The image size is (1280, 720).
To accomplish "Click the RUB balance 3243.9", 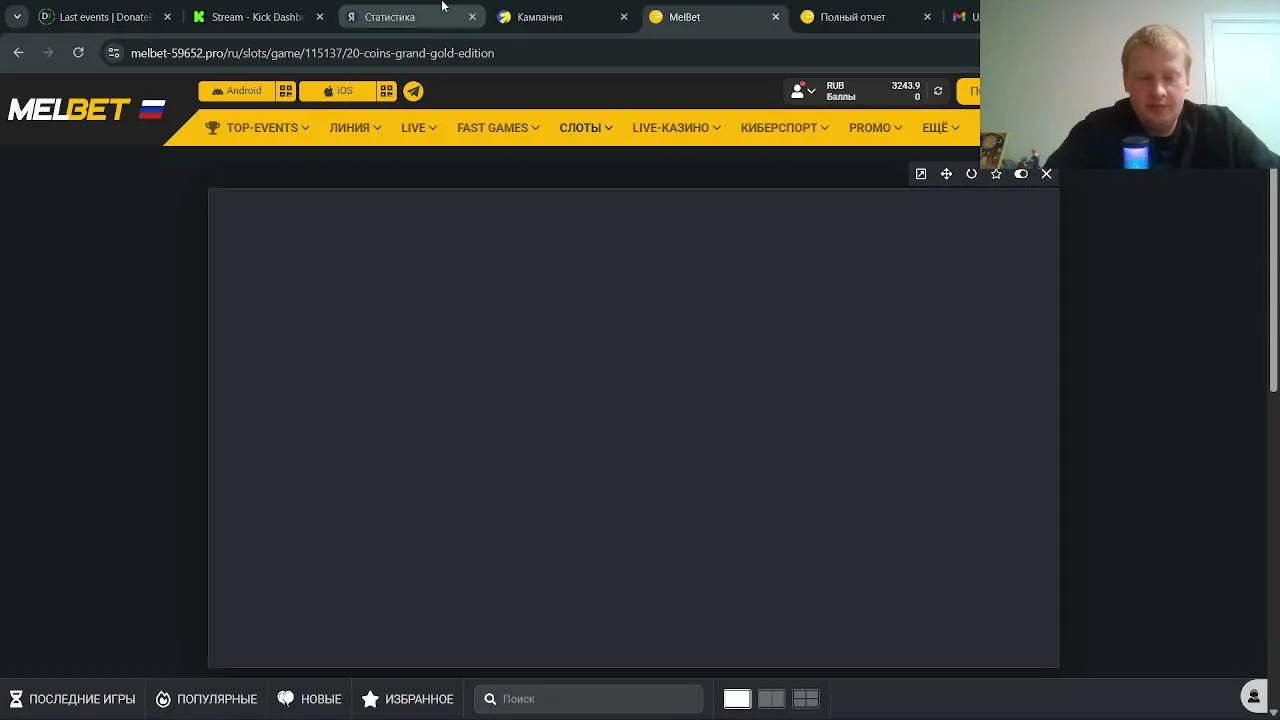I will (x=905, y=86).
